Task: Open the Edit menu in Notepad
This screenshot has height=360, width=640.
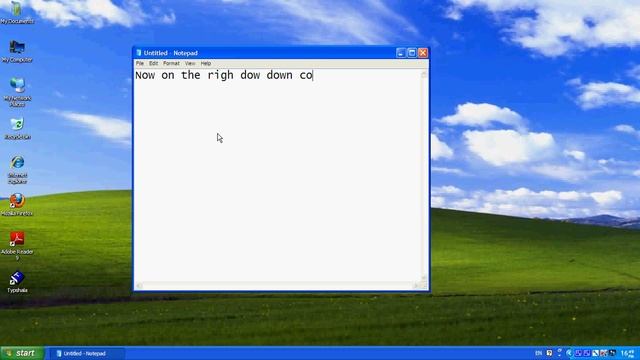Action: (x=153, y=63)
